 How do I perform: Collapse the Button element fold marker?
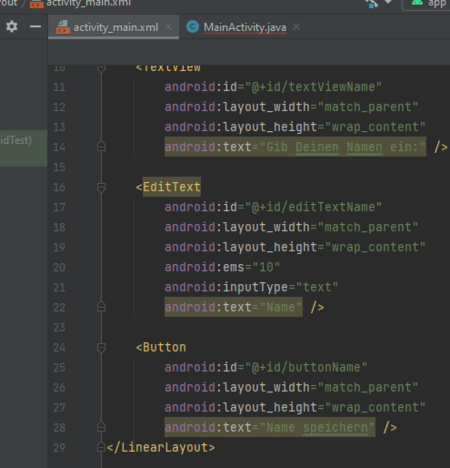tap(101, 348)
